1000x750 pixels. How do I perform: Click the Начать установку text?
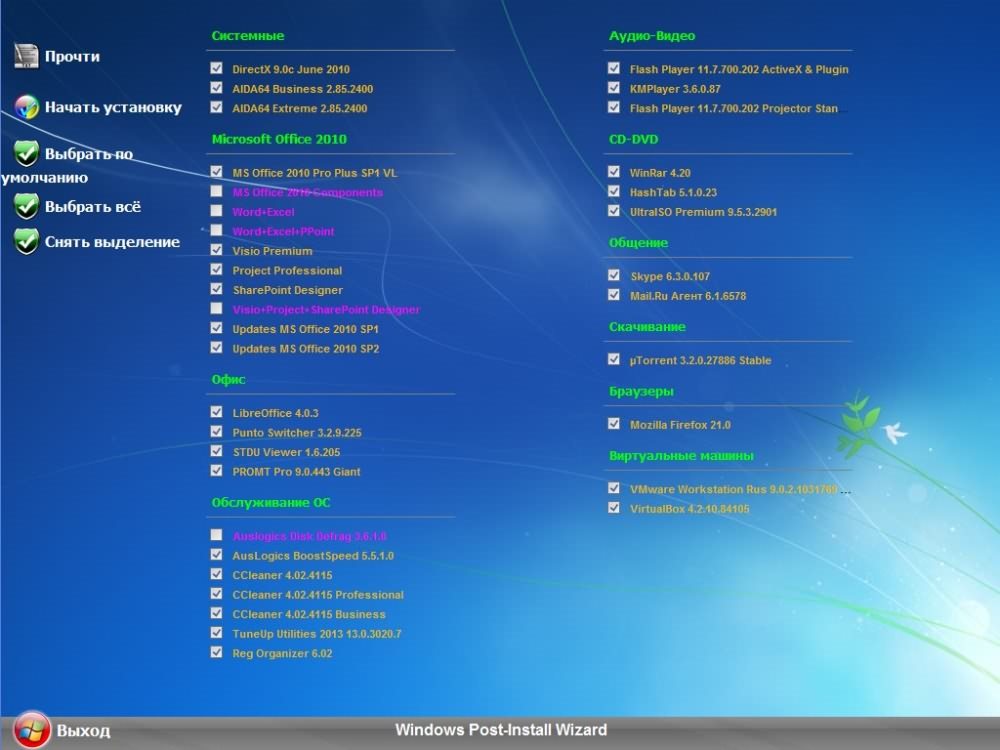(113, 107)
